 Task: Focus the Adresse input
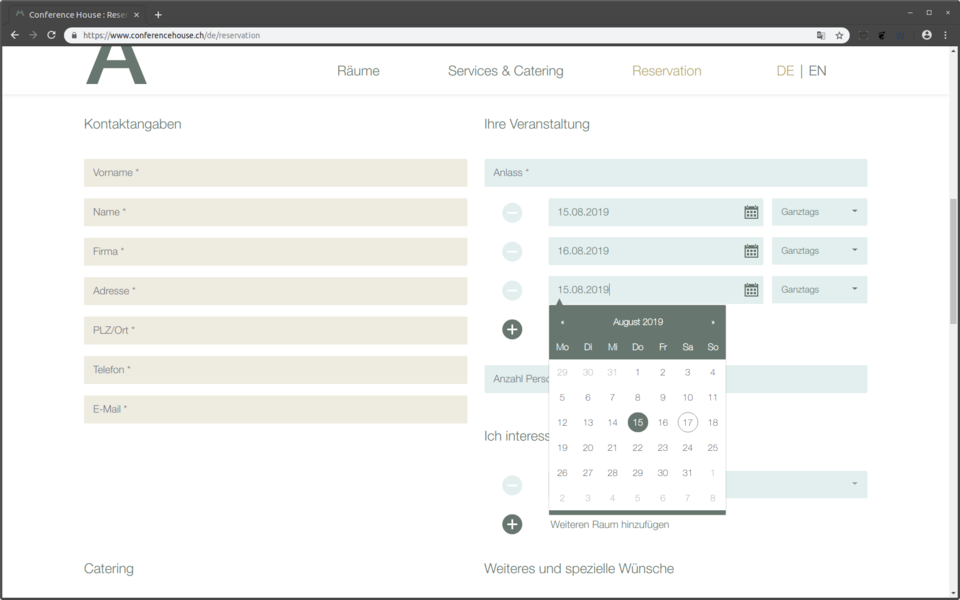coord(276,291)
